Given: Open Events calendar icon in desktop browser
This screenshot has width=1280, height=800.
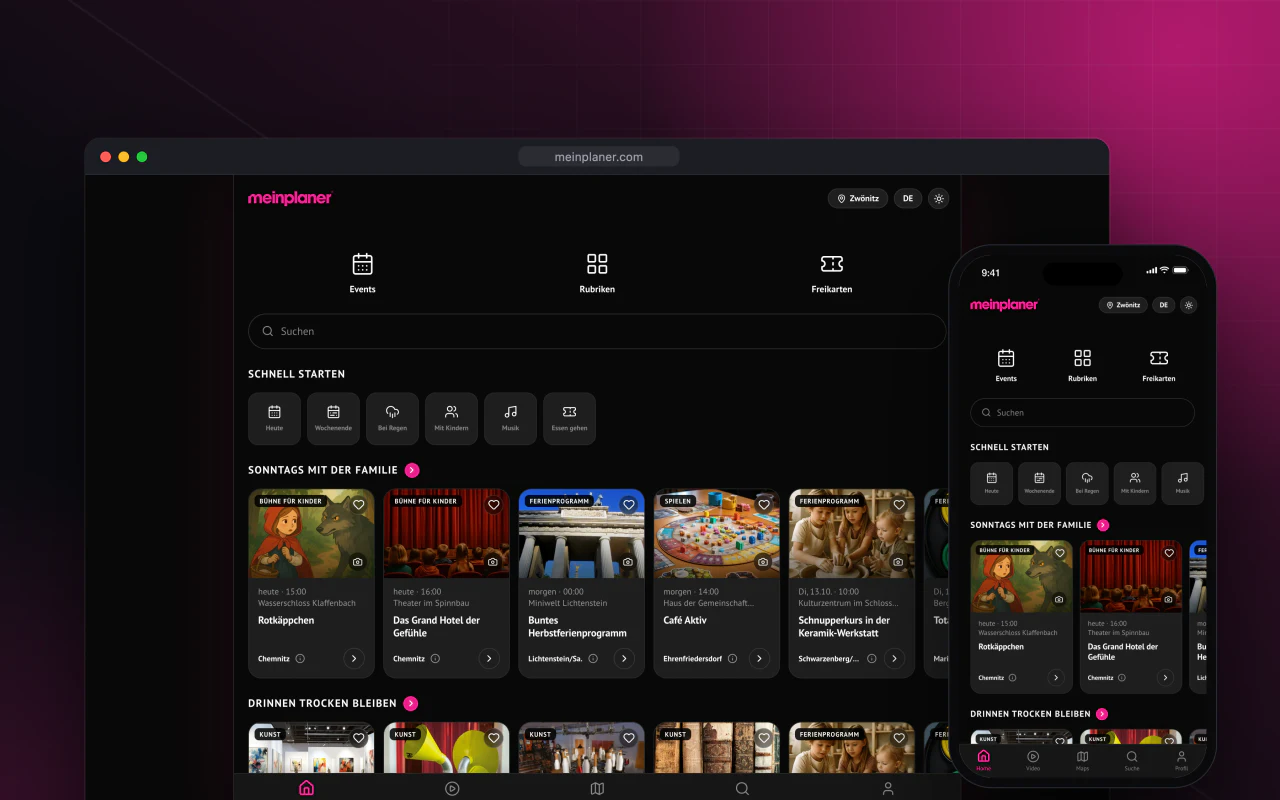Looking at the screenshot, I should (363, 264).
